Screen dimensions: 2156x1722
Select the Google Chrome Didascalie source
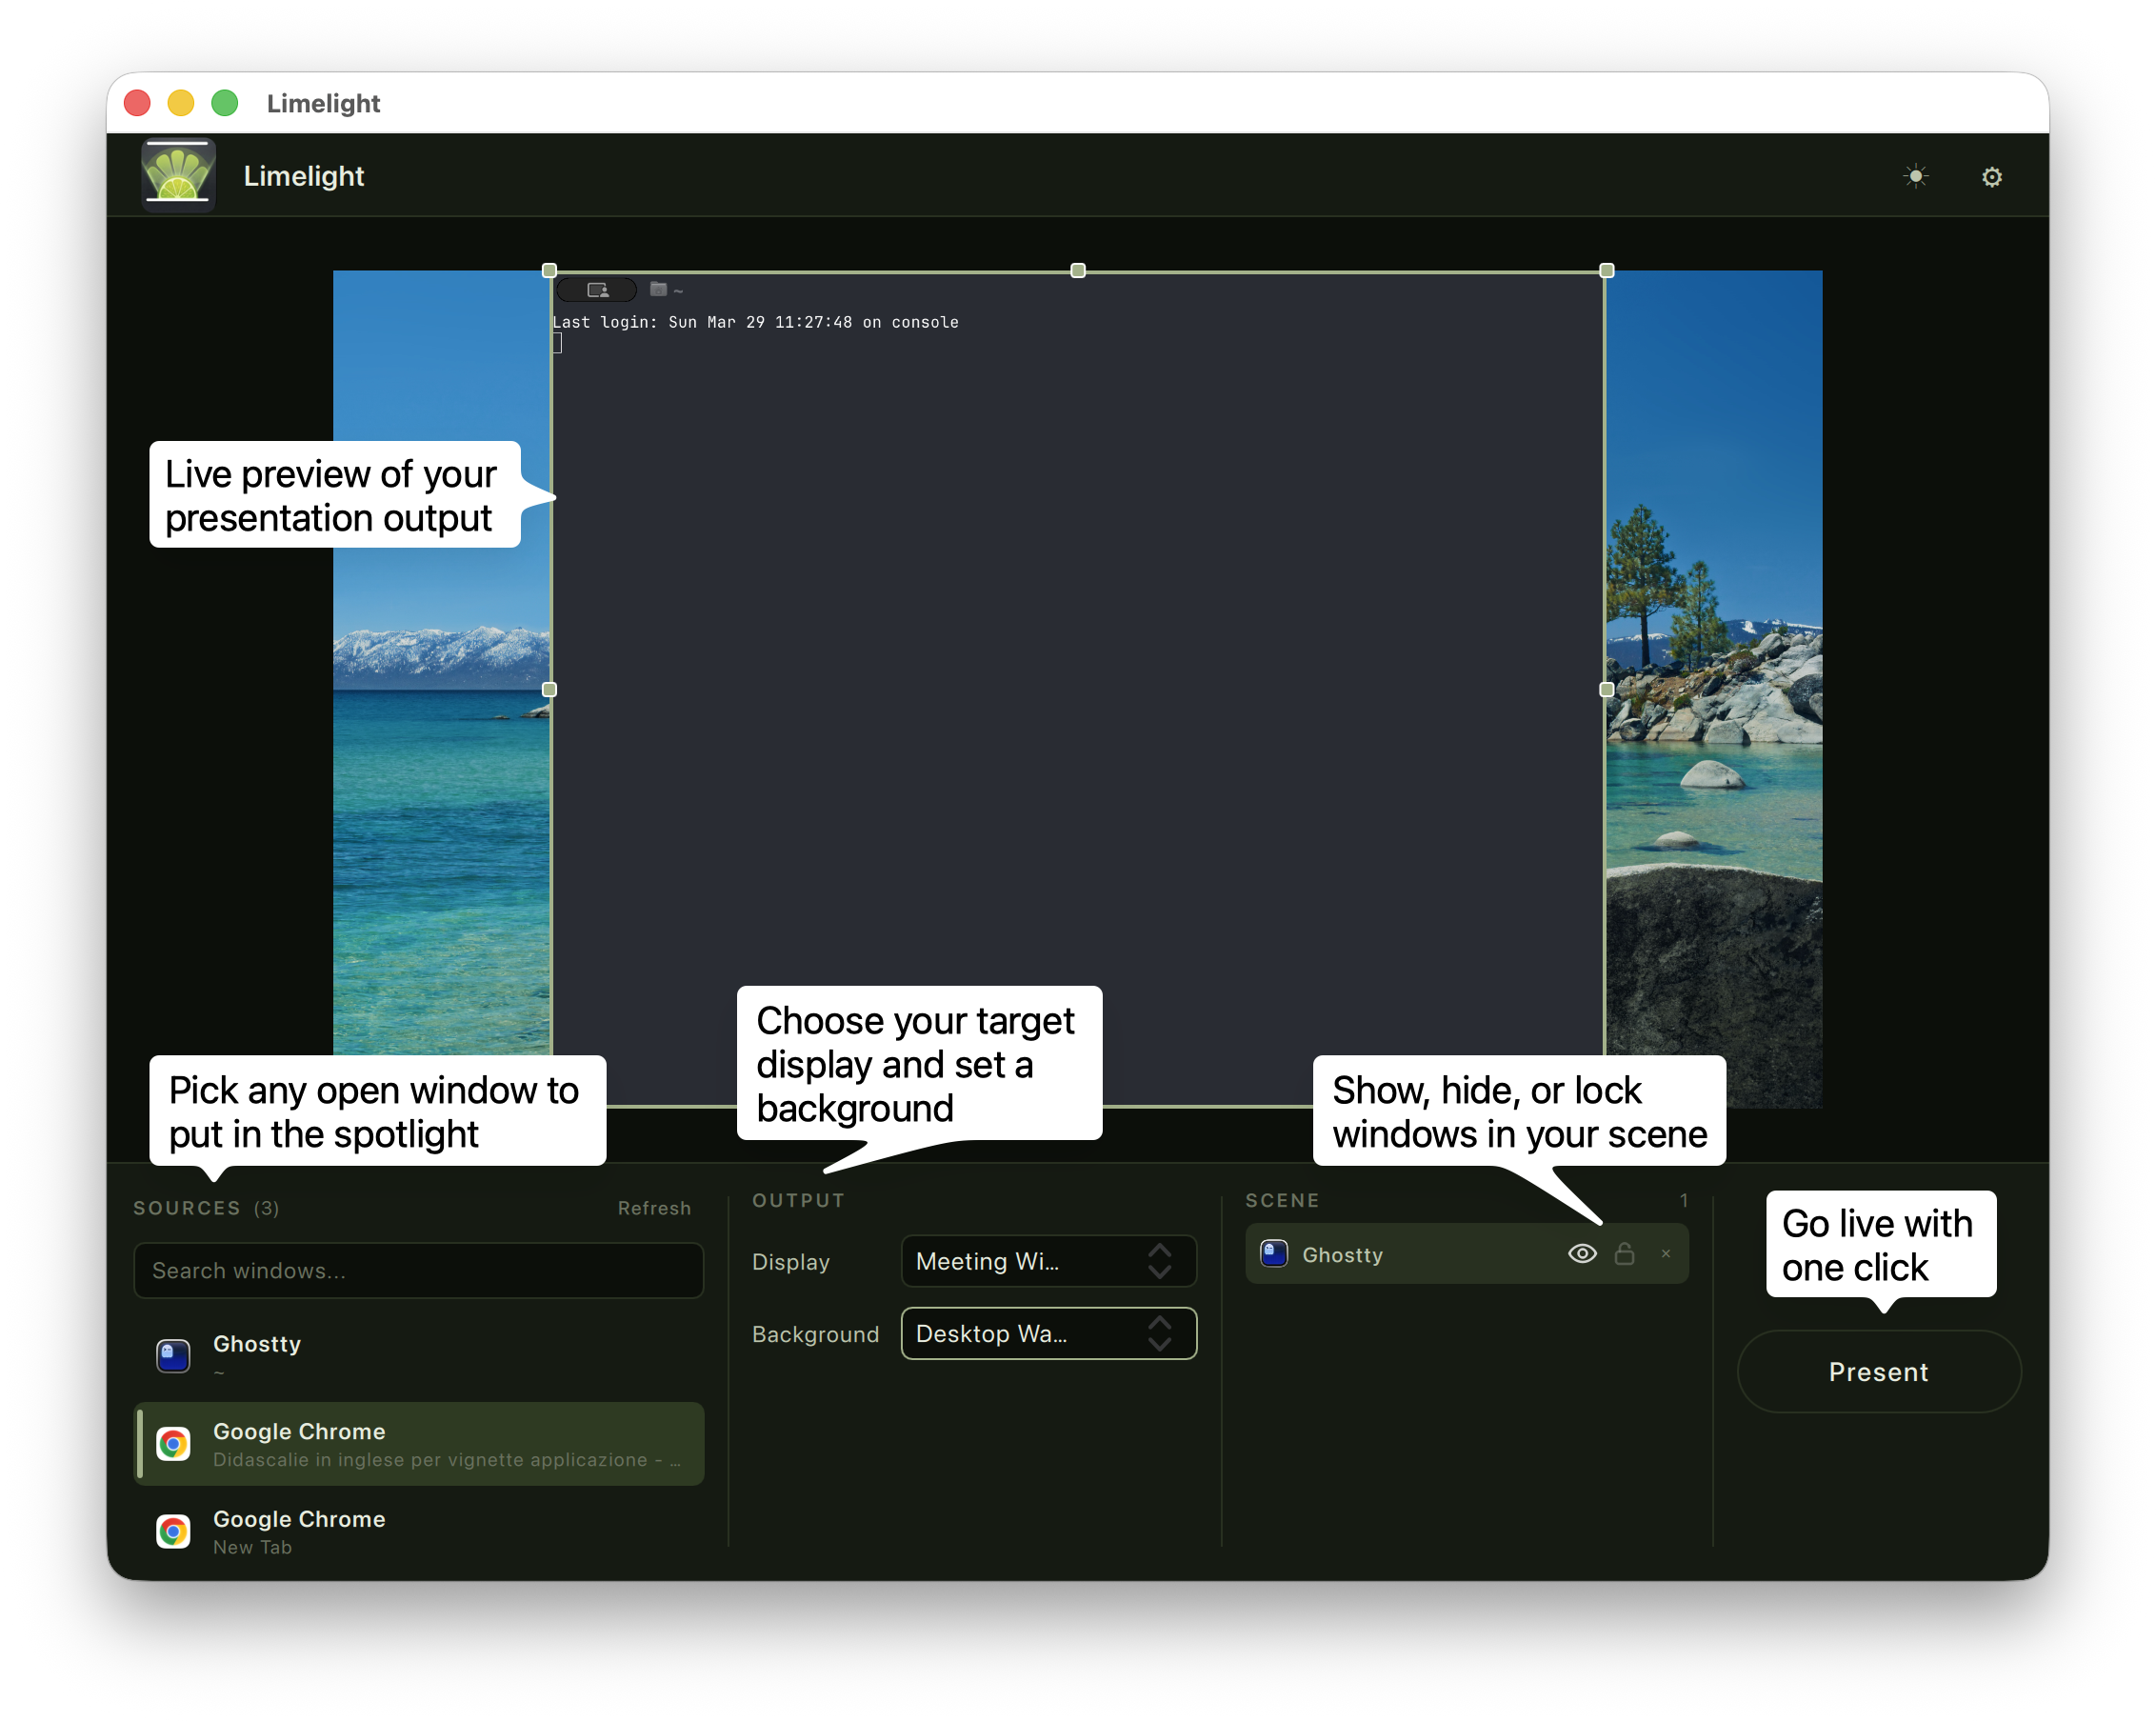click(x=418, y=1443)
